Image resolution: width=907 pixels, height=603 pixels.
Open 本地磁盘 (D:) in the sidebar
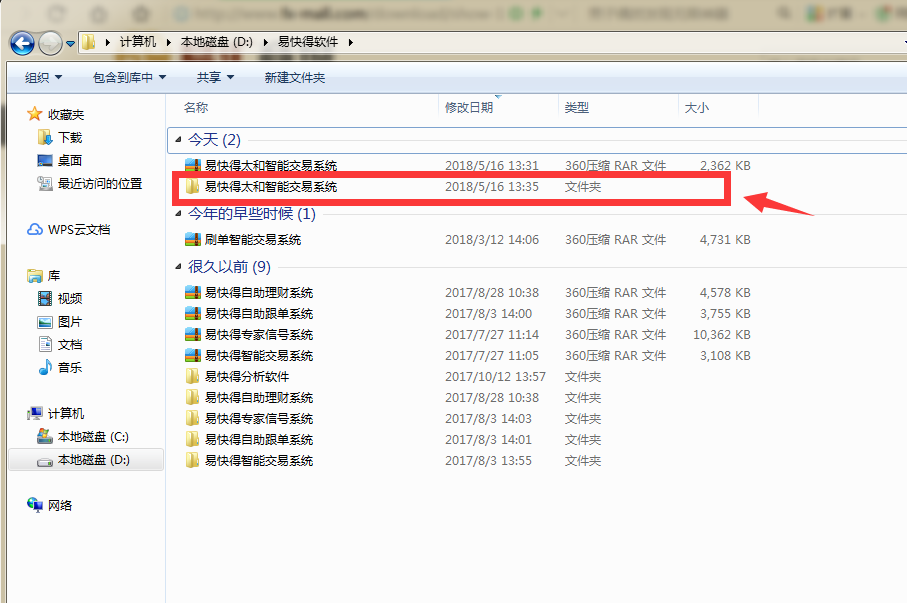94,460
